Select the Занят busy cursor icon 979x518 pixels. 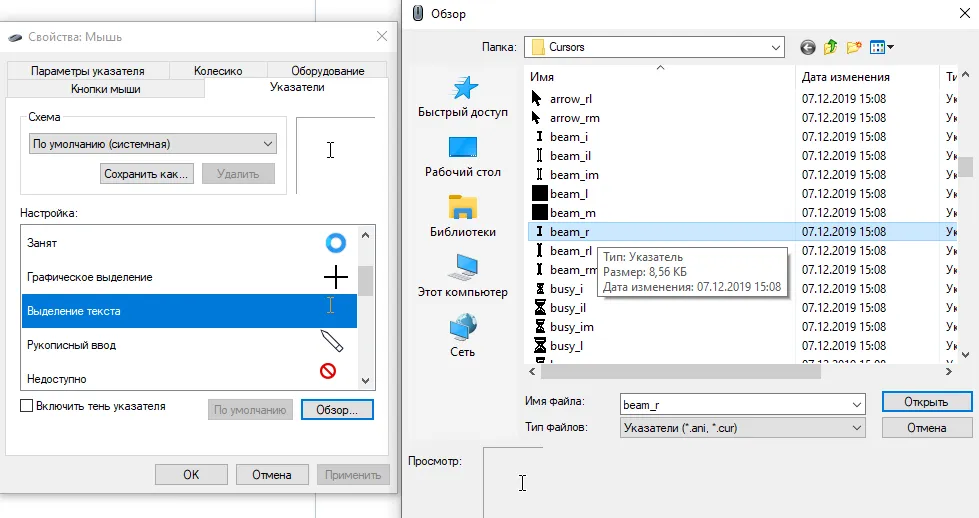335,243
